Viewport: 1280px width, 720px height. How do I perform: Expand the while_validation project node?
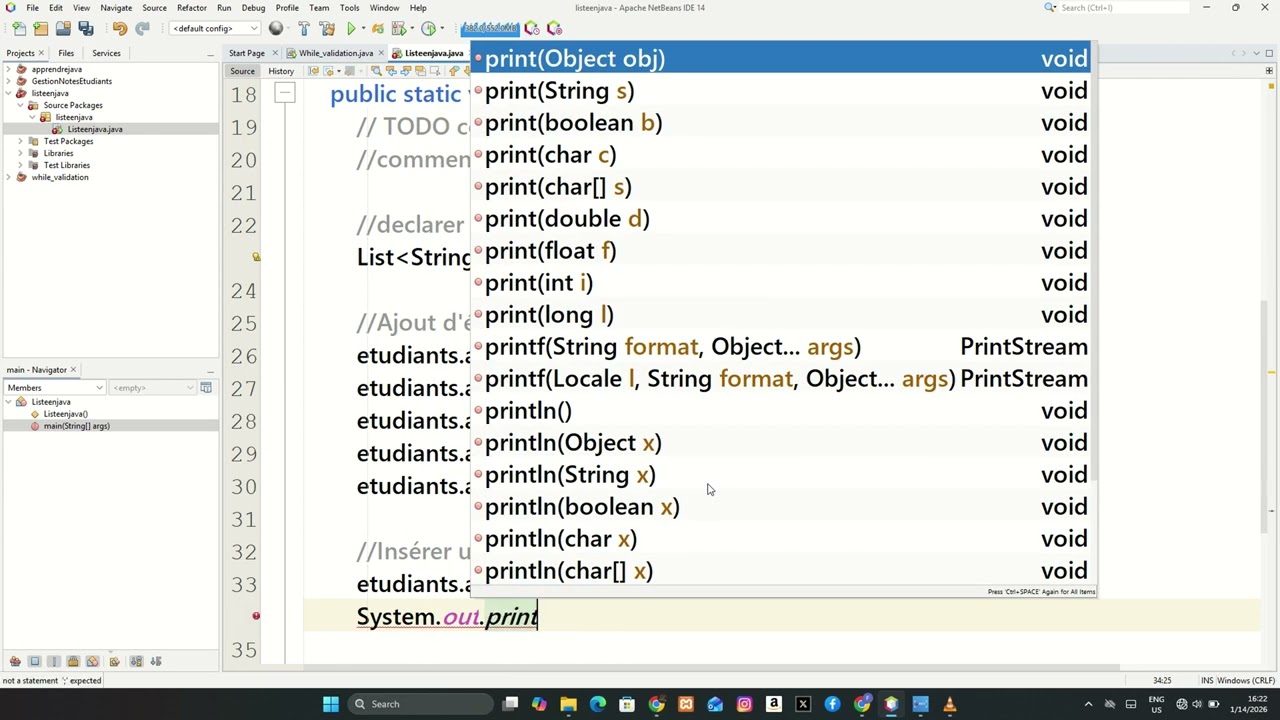click(8, 177)
